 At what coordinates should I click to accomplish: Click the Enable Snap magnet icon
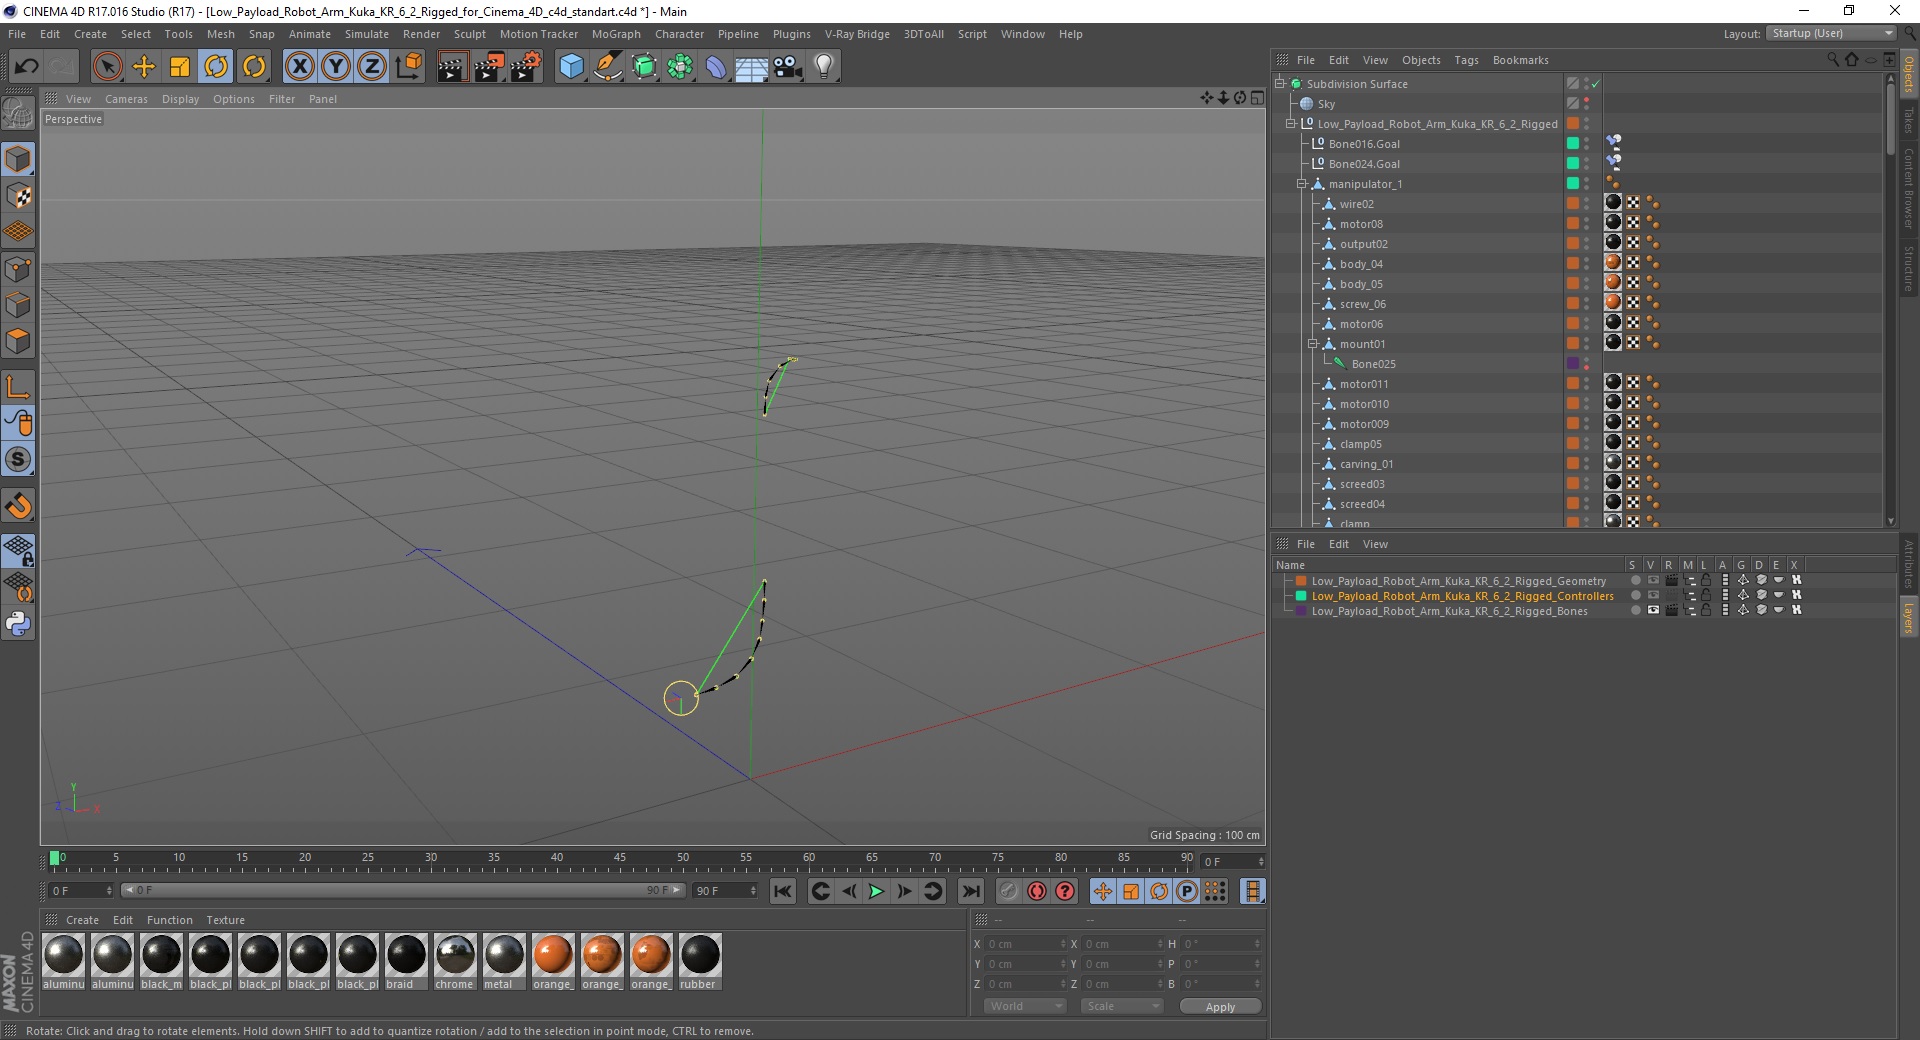18,506
